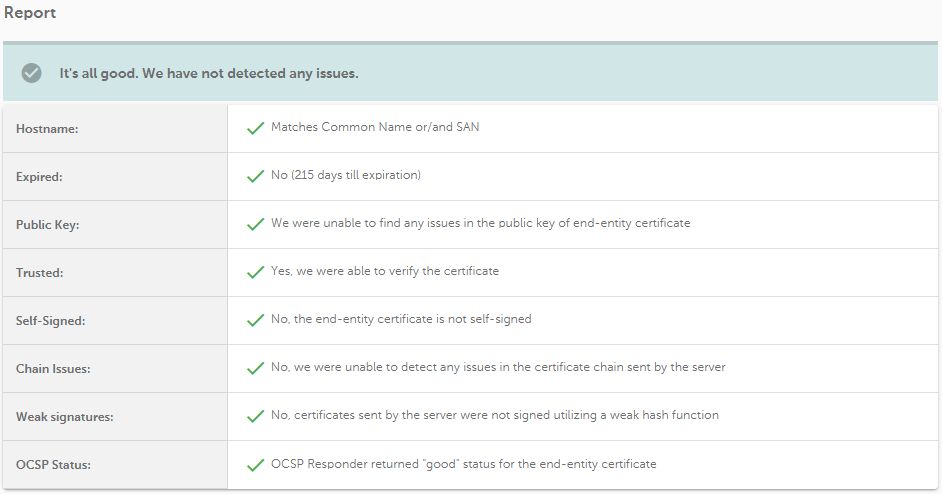Select the Chain Issues label cell
Viewport: 942px width, 494px height.
115,369
